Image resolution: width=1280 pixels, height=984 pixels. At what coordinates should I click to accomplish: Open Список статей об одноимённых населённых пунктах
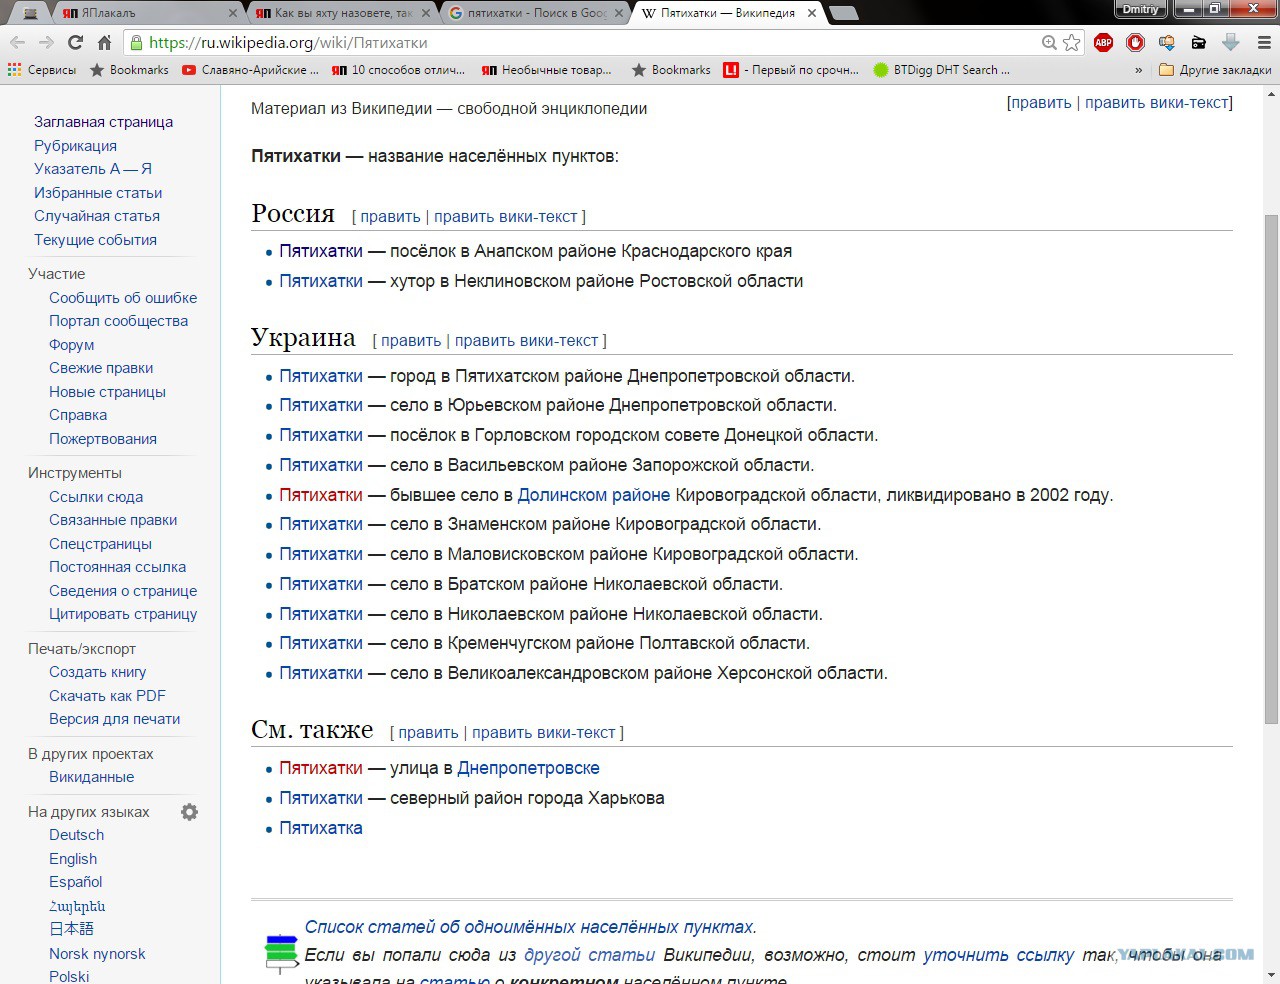pos(530,928)
